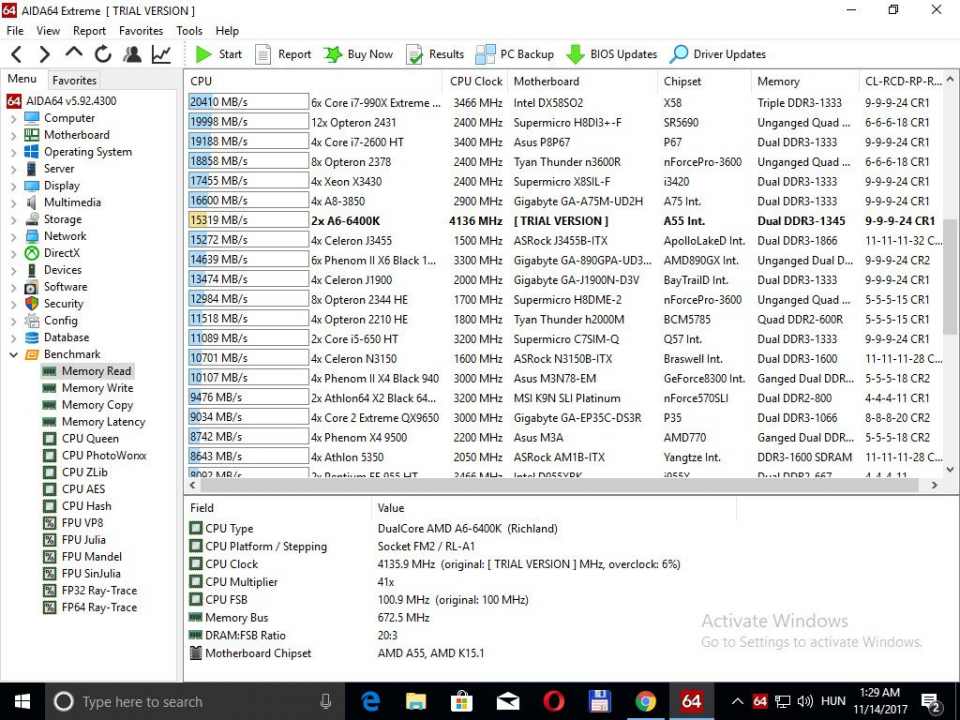Select the CPU Hash benchmark
The height and width of the screenshot is (720, 960).
pos(86,506)
